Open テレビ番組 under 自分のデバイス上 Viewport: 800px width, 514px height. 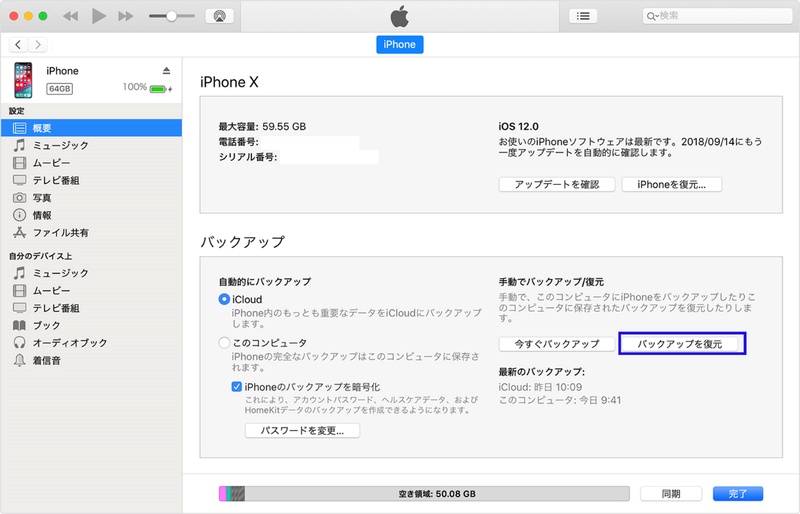coord(91,308)
